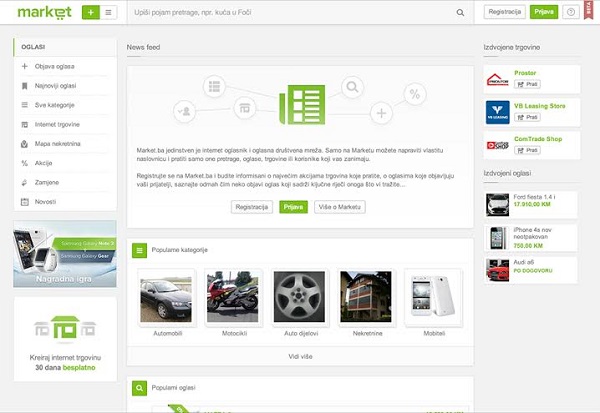Open the Ford fiesta 1.4 i listing
Screen dimensions: 600x413
[530, 205]
